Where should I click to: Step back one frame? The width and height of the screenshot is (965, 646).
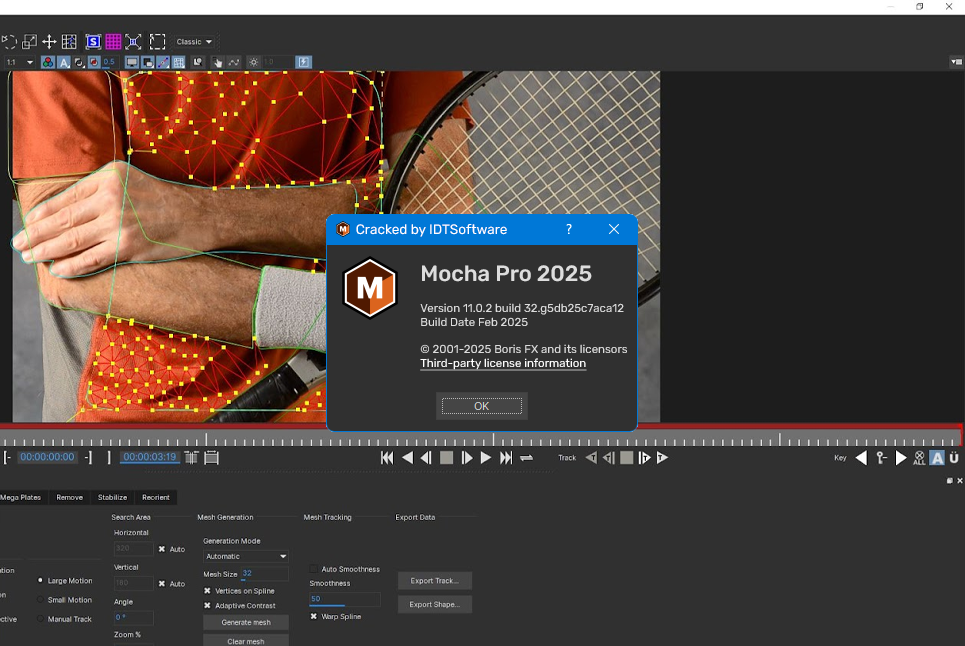point(426,458)
